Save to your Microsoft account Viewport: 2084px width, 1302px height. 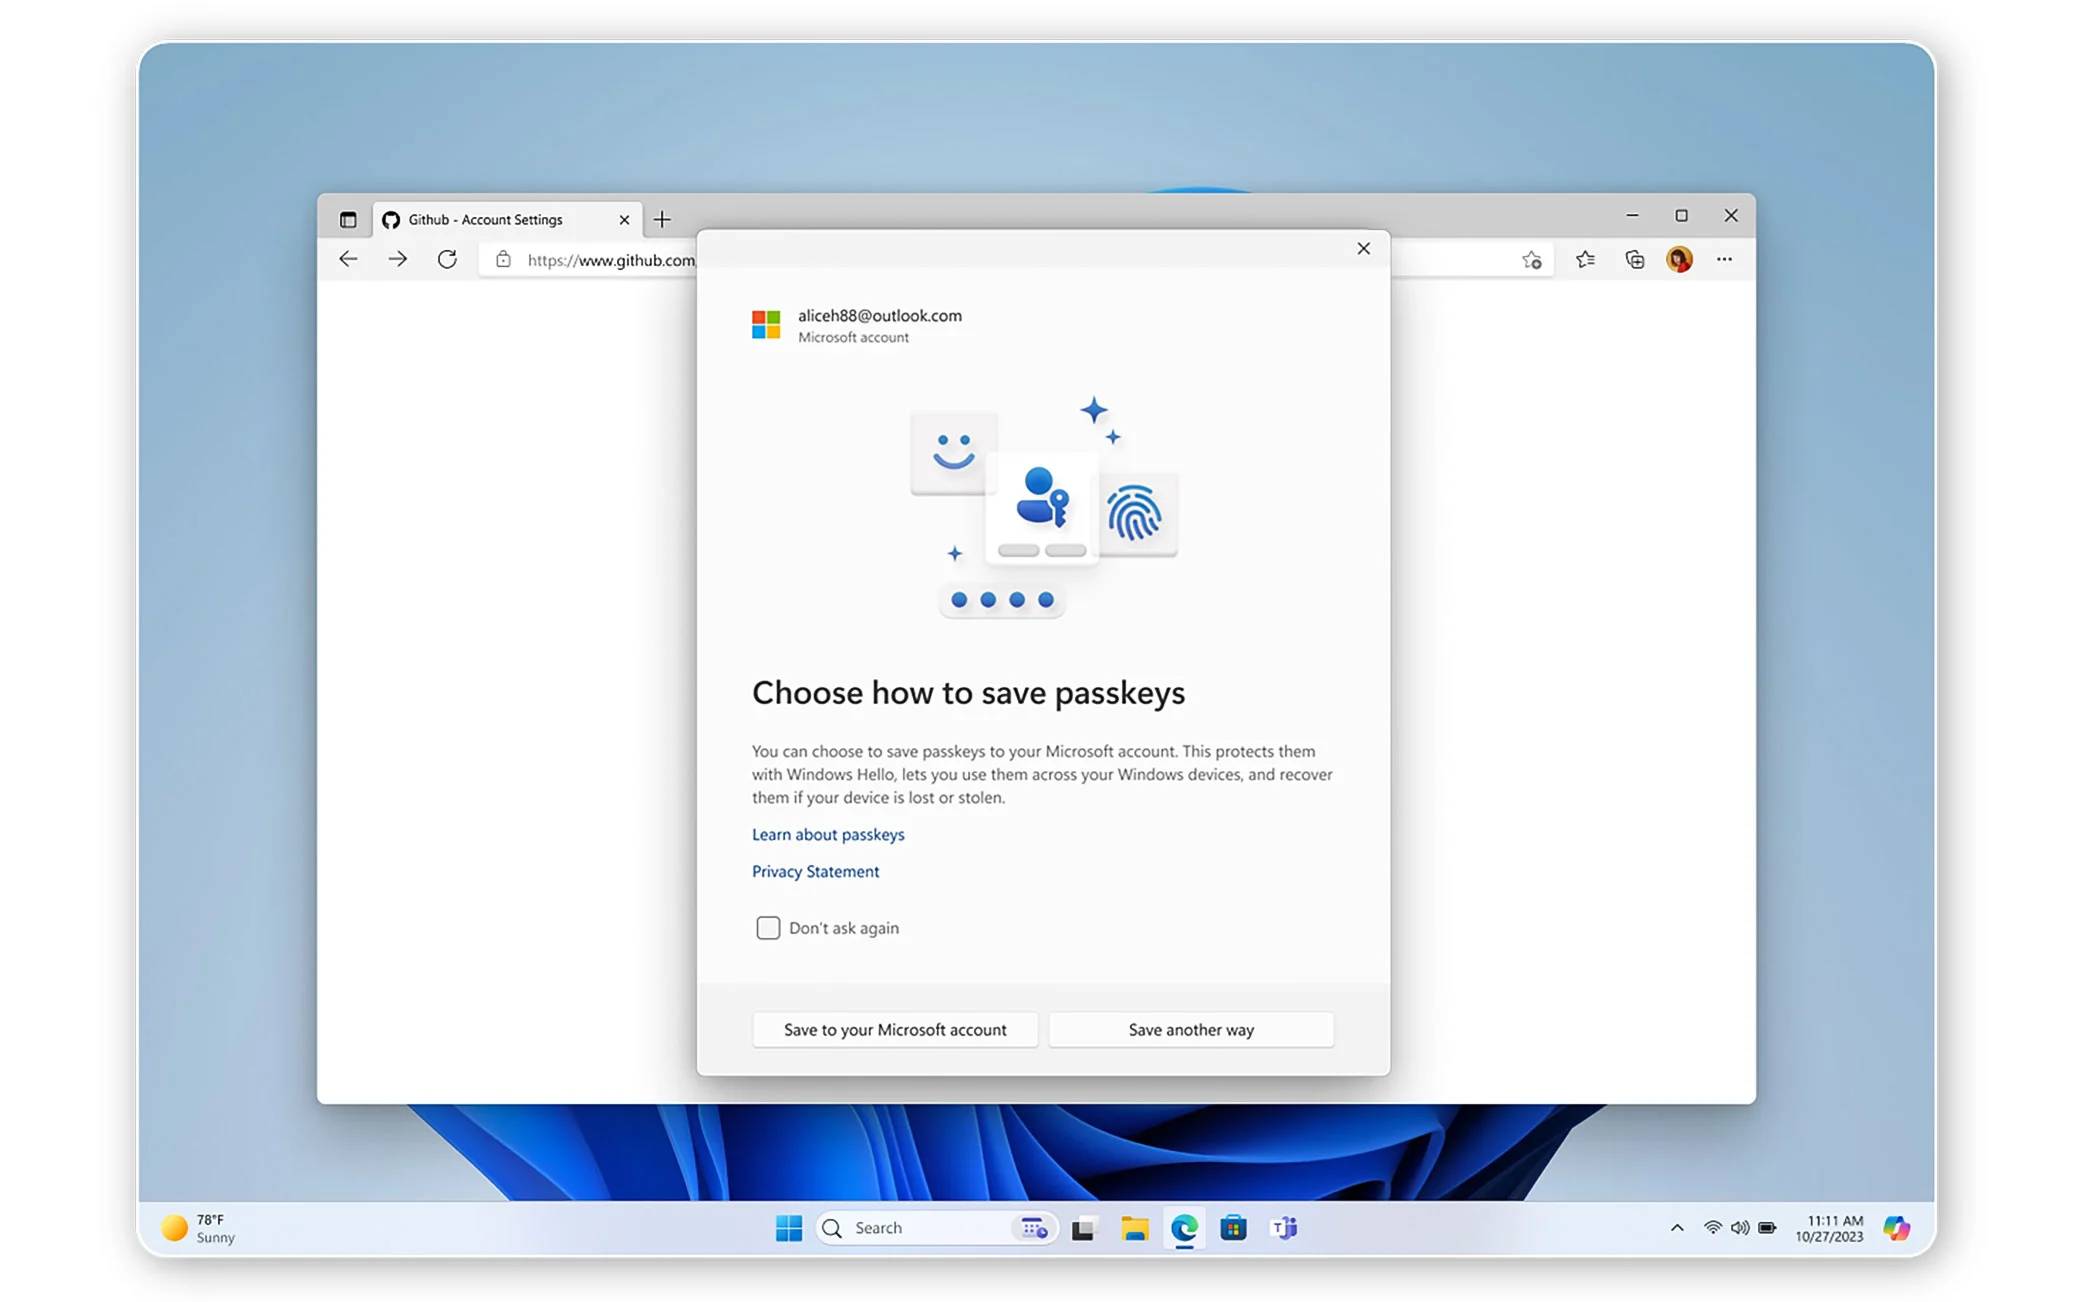click(894, 1030)
